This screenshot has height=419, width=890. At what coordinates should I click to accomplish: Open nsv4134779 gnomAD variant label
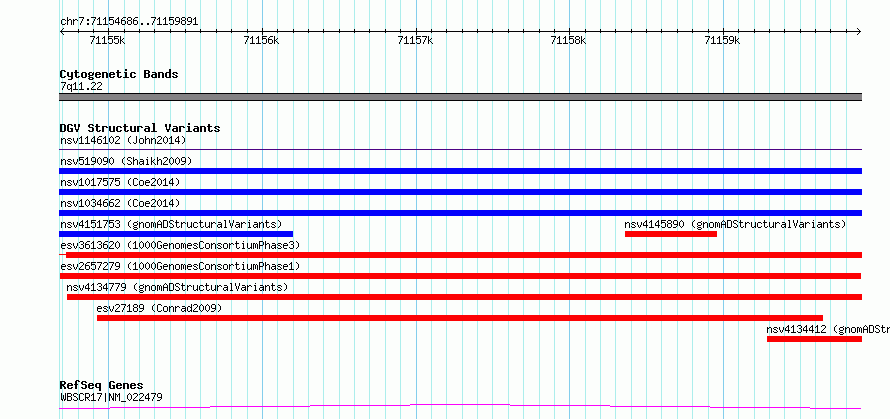point(177,287)
